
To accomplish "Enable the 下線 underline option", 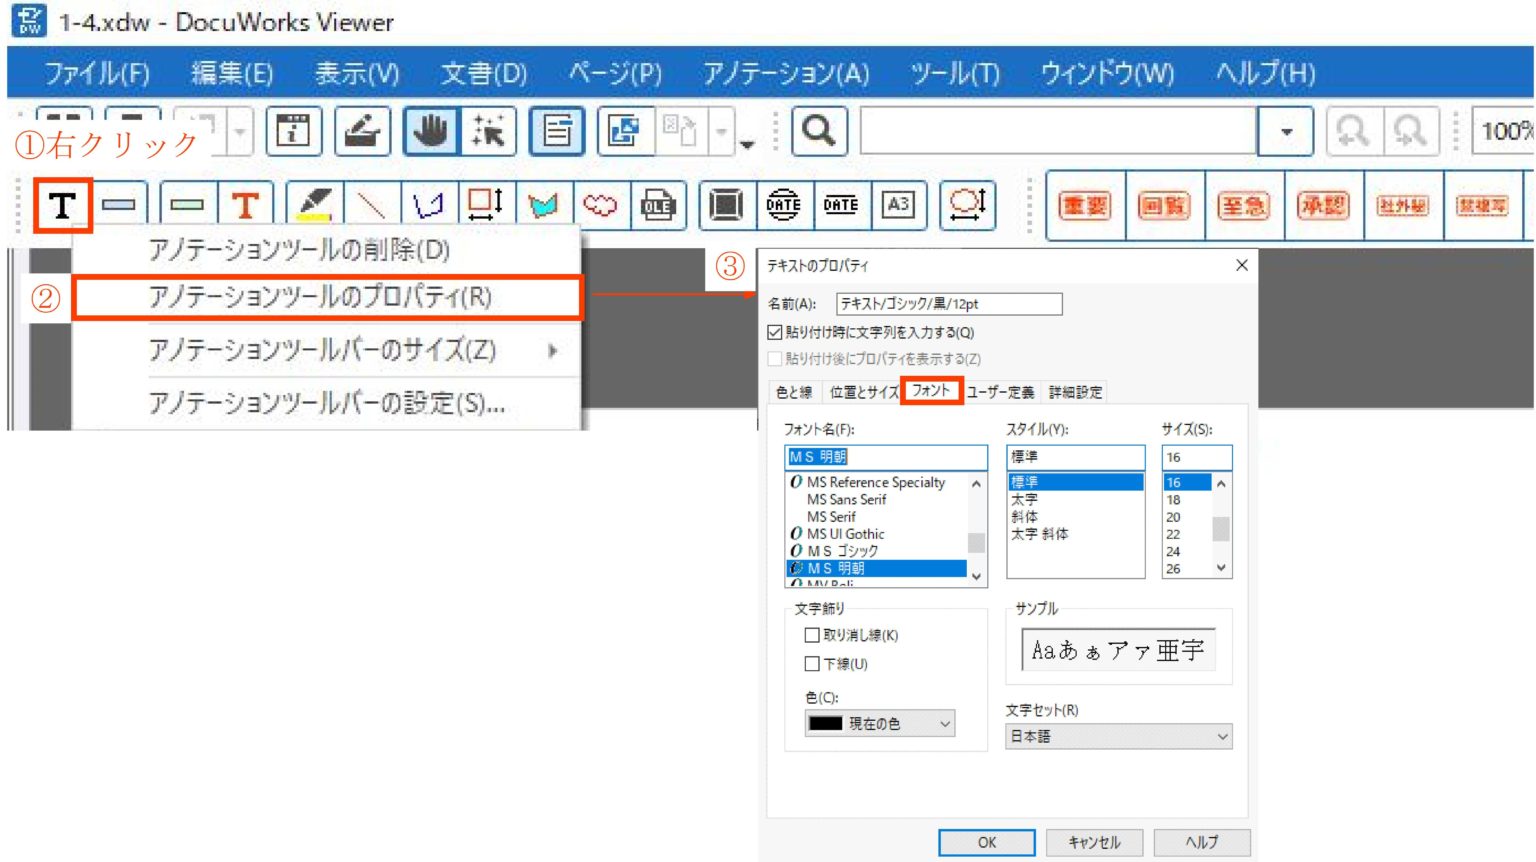I will [x=812, y=662].
